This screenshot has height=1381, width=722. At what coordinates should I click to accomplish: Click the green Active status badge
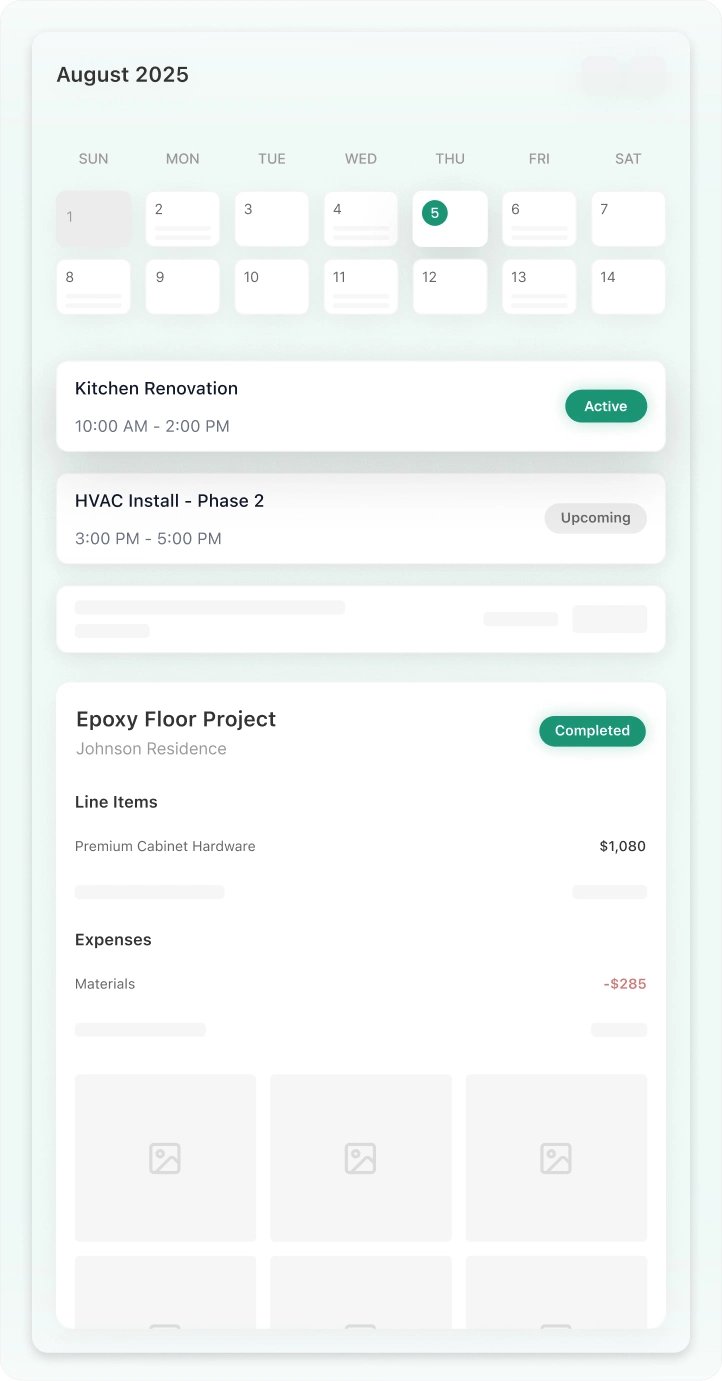[606, 406]
